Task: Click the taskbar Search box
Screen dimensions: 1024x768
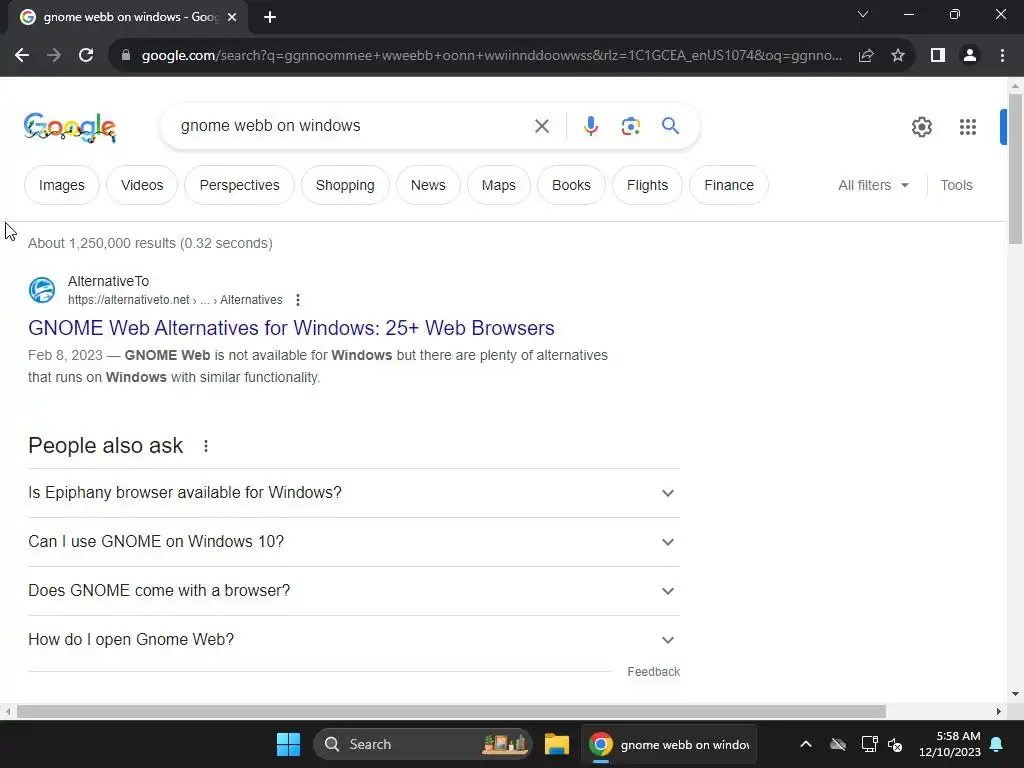Action: coord(423,744)
